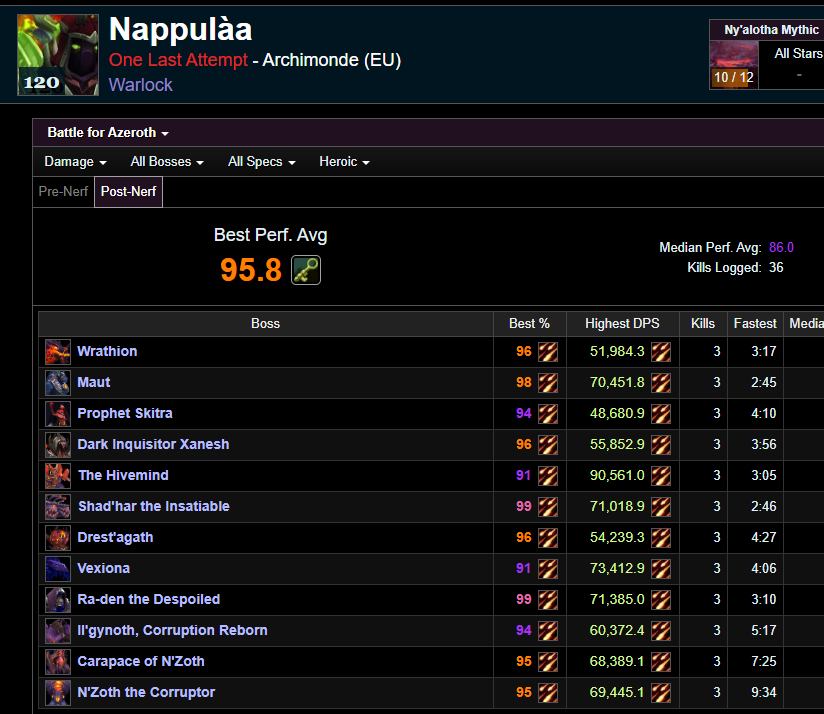Click the Prophet Skitra boss portrait icon
The height and width of the screenshot is (714, 824).
coord(58,413)
